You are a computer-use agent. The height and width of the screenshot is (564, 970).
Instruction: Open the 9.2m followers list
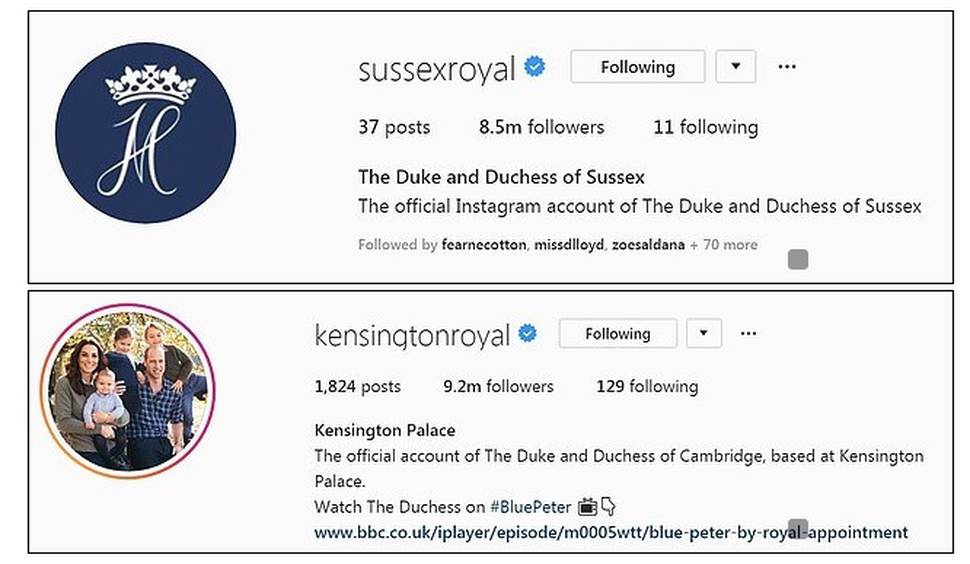tap(498, 386)
